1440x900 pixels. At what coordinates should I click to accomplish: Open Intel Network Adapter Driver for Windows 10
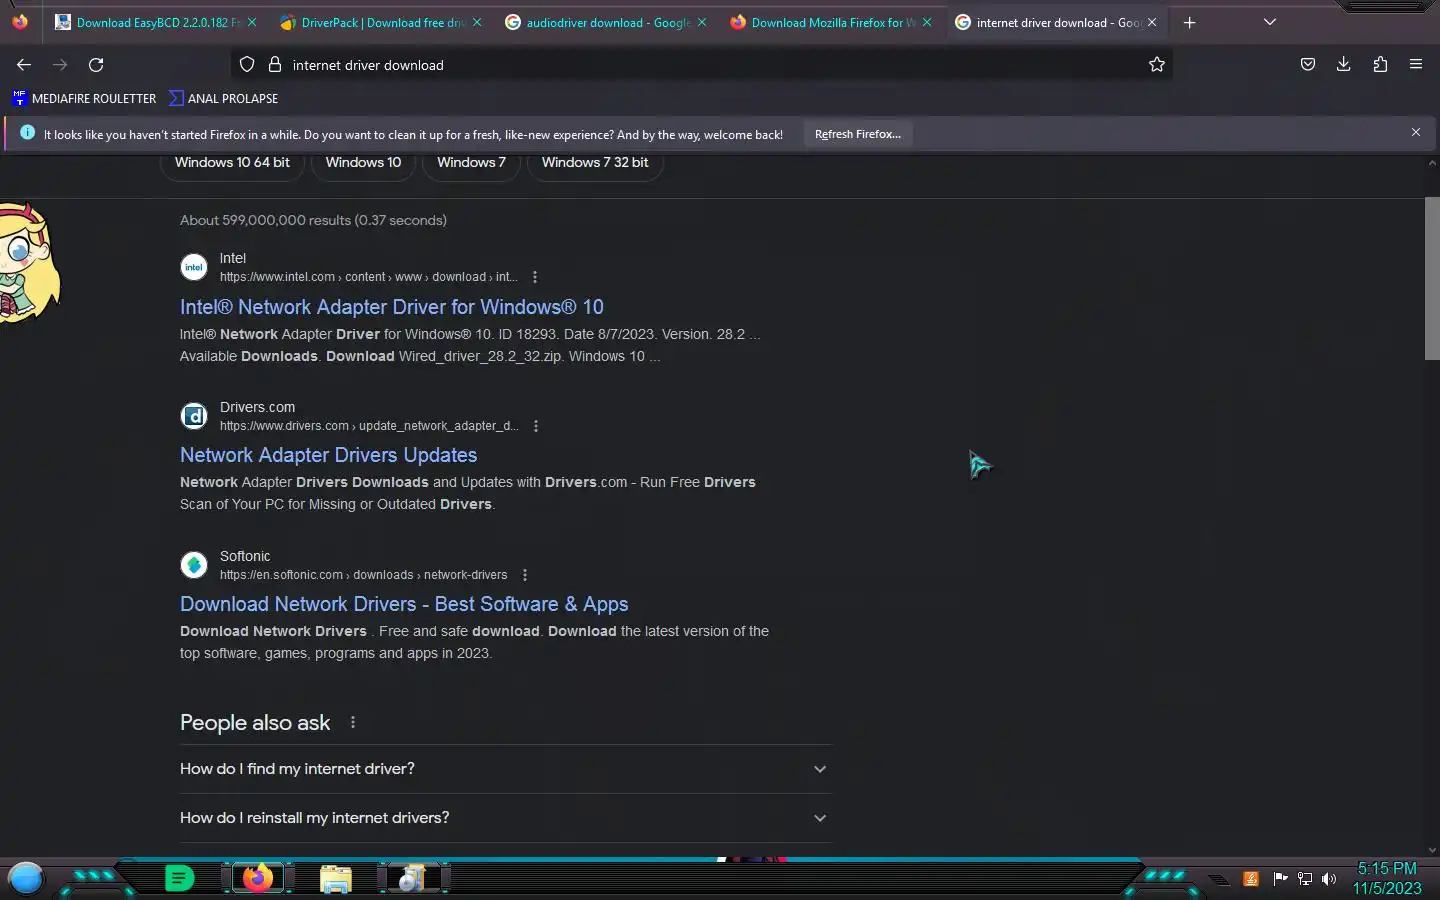coord(392,307)
